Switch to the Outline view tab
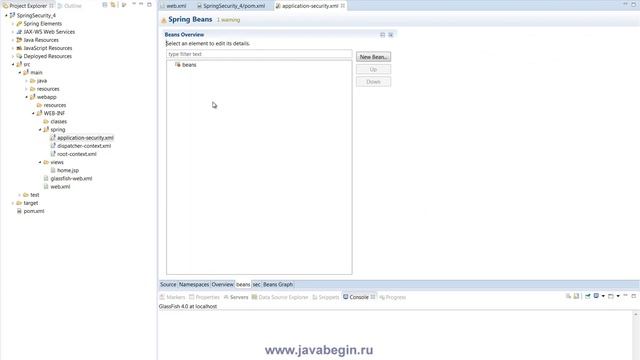Screen dimensions: 640x360 pos(69,6)
